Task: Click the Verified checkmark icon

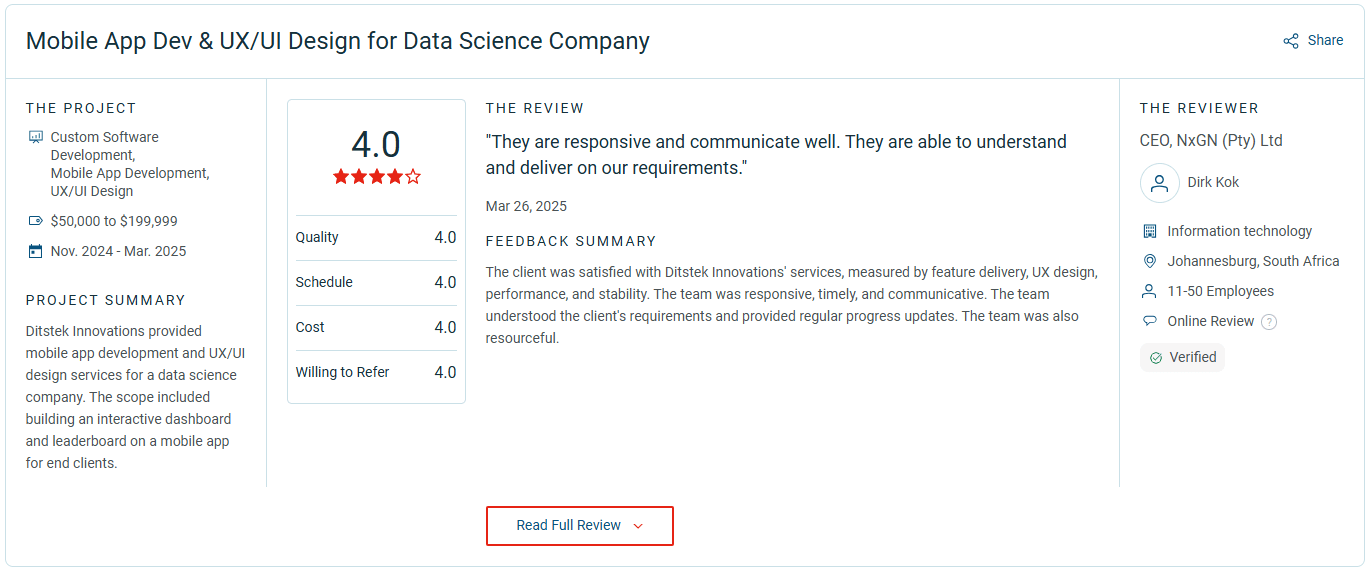Action: point(1156,358)
